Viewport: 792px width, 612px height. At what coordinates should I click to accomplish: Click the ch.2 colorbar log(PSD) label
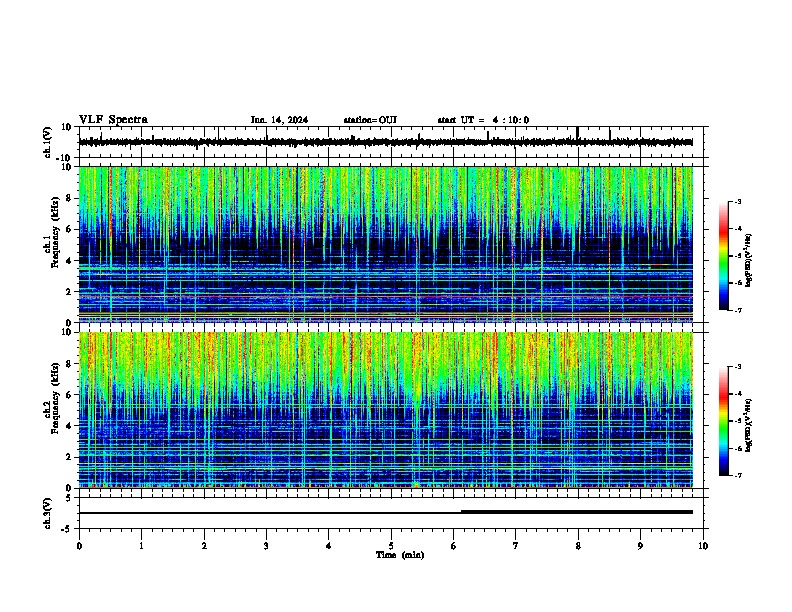click(x=748, y=425)
